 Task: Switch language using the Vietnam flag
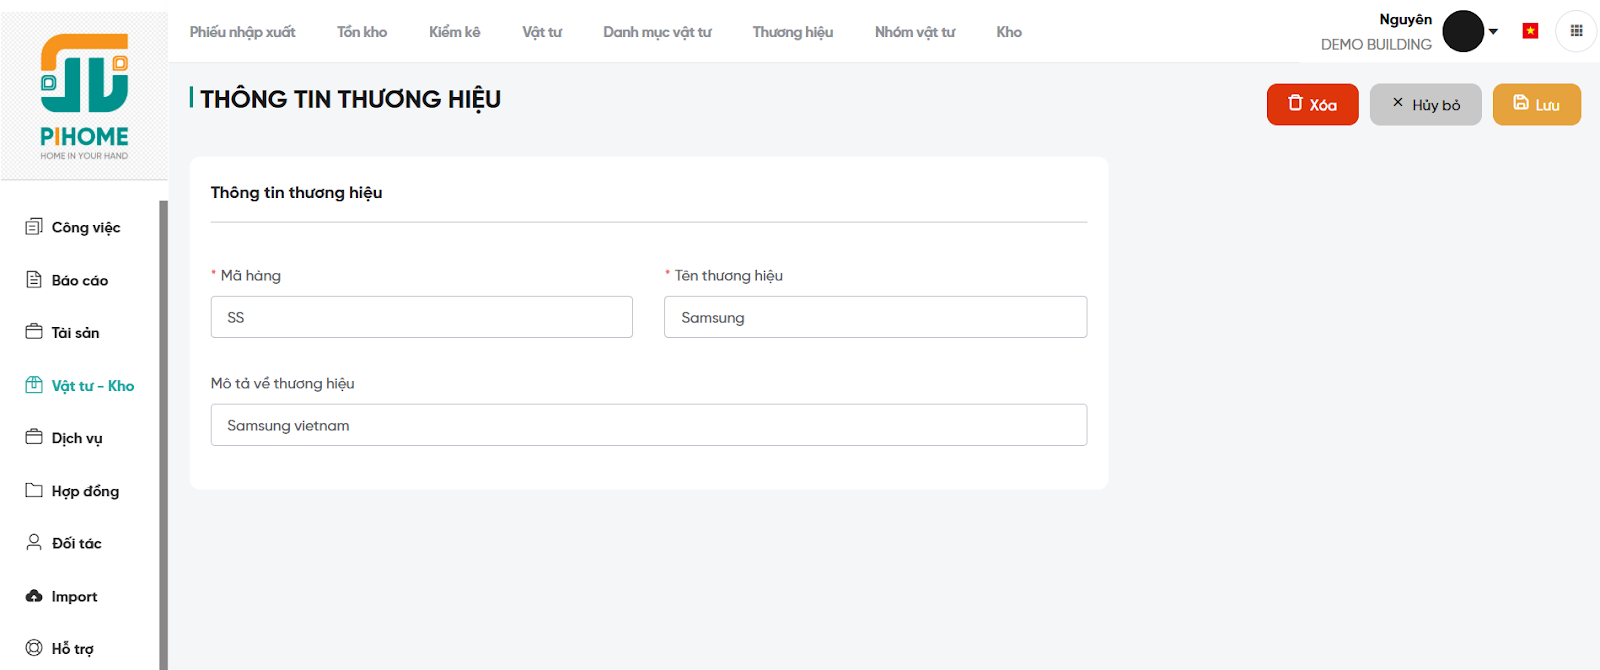click(1530, 31)
